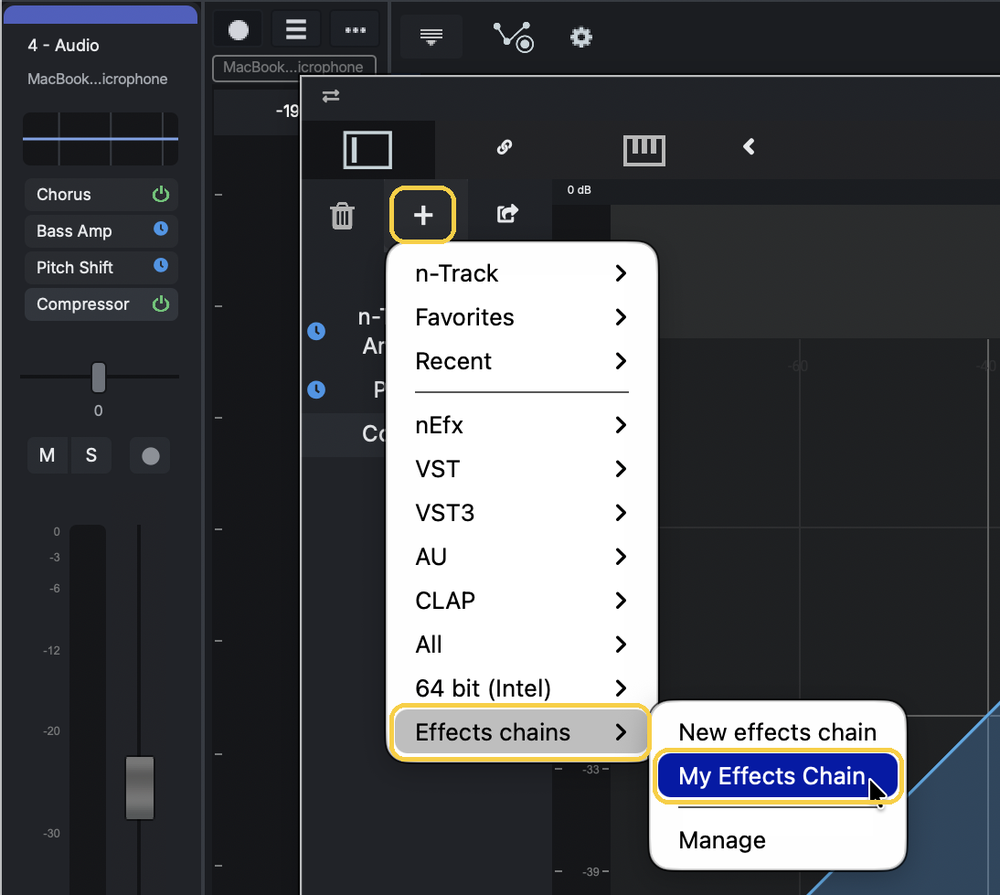
Task: Open the Effects chains menu item
Action: click(x=521, y=732)
